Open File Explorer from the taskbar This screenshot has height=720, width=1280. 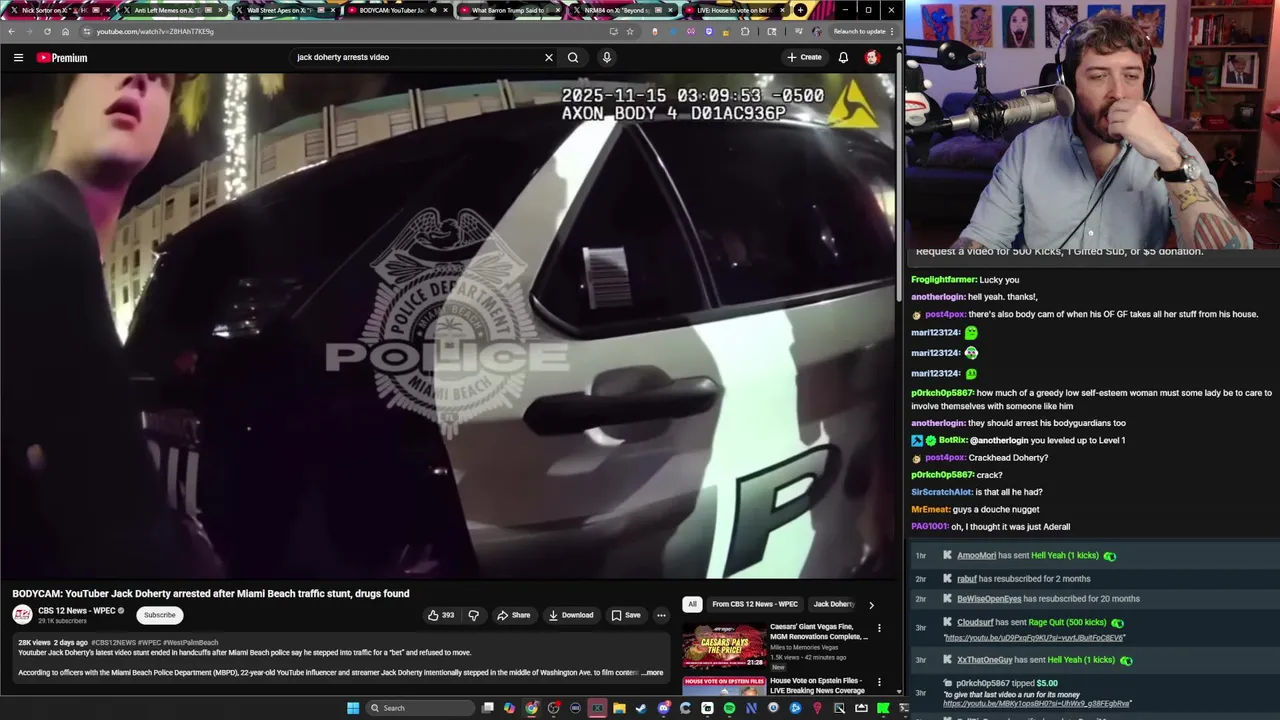coord(619,708)
